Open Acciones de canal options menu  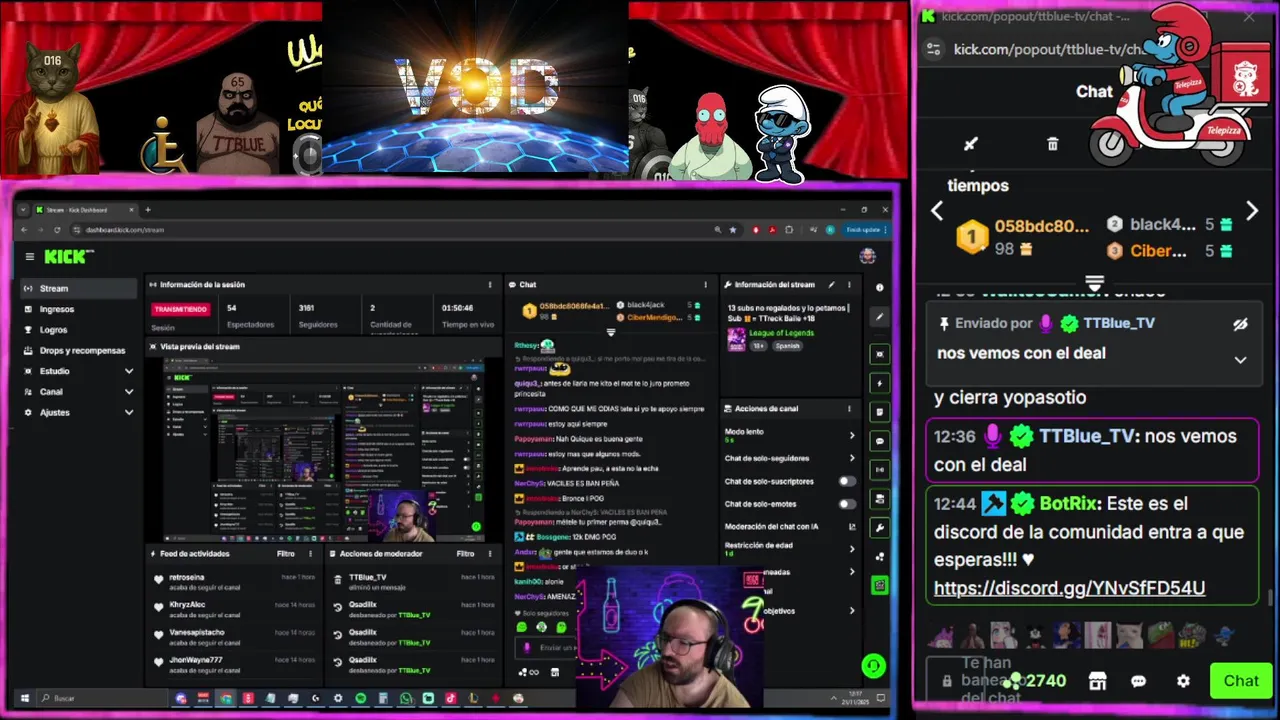coord(849,409)
